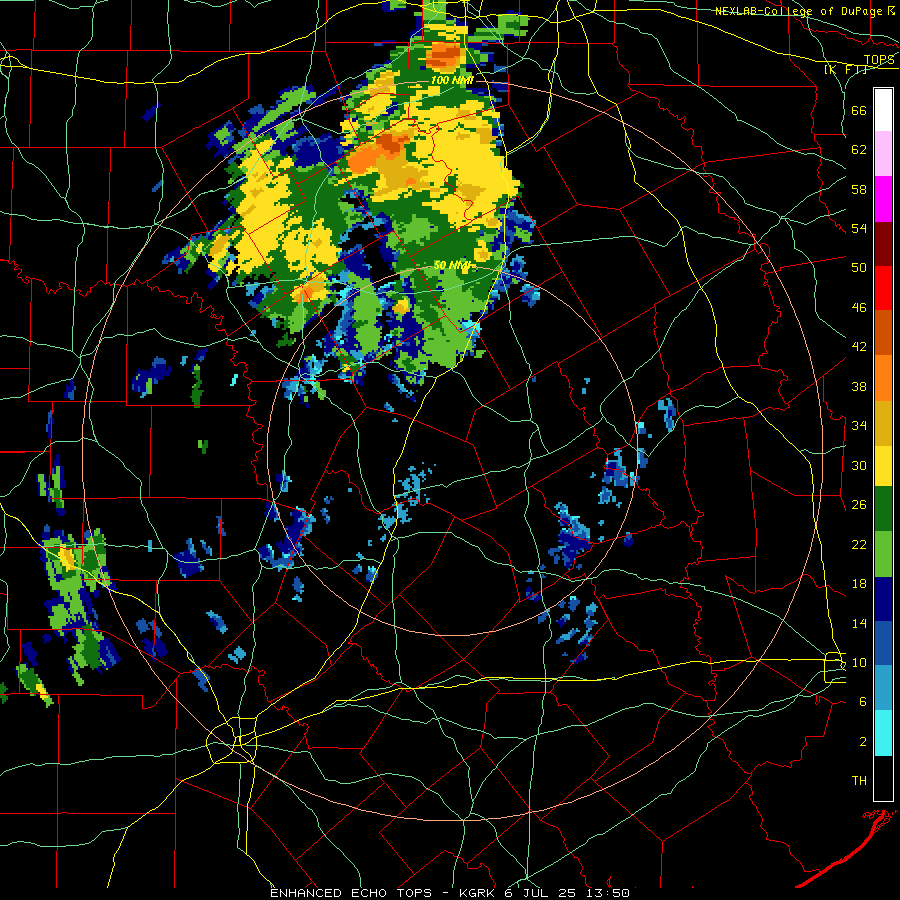The width and height of the screenshot is (900, 900).
Task: Select the 34 legend value
Action: (859, 425)
